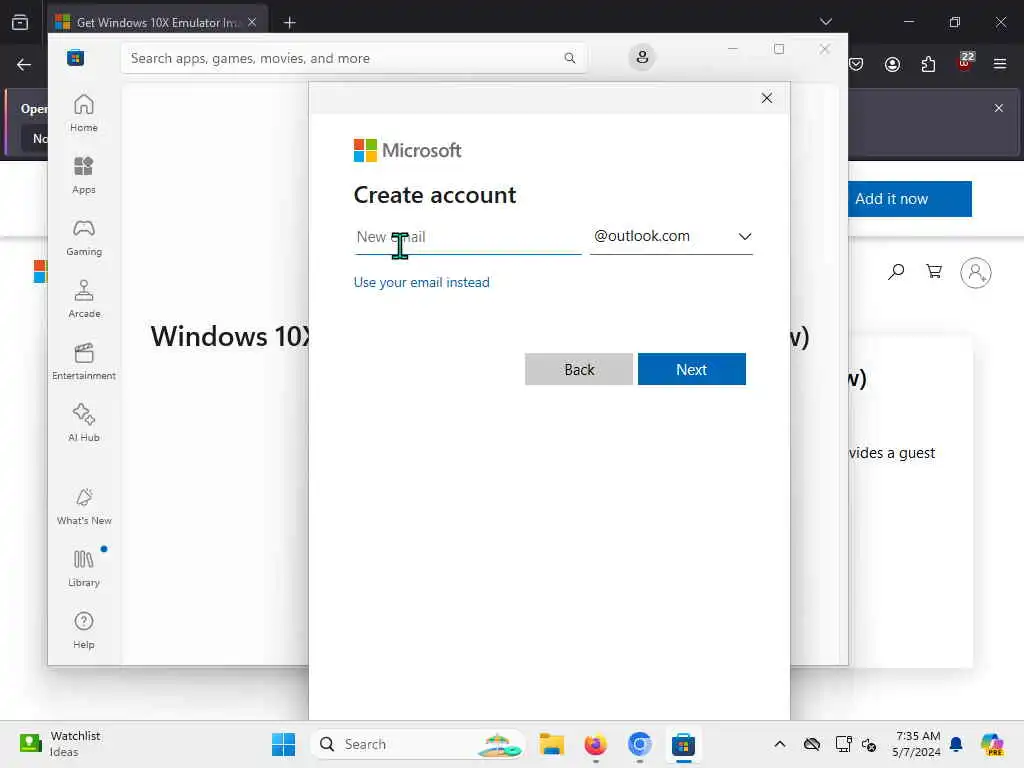The width and height of the screenshot is (1024, 768).
Task: Open Copilot preview icon in taskbar
Action: coord(992,744)
